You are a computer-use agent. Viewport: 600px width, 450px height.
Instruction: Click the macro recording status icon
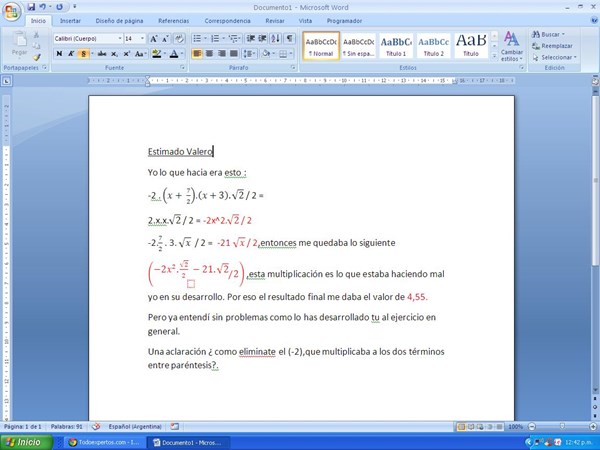[x=175, y=426]
